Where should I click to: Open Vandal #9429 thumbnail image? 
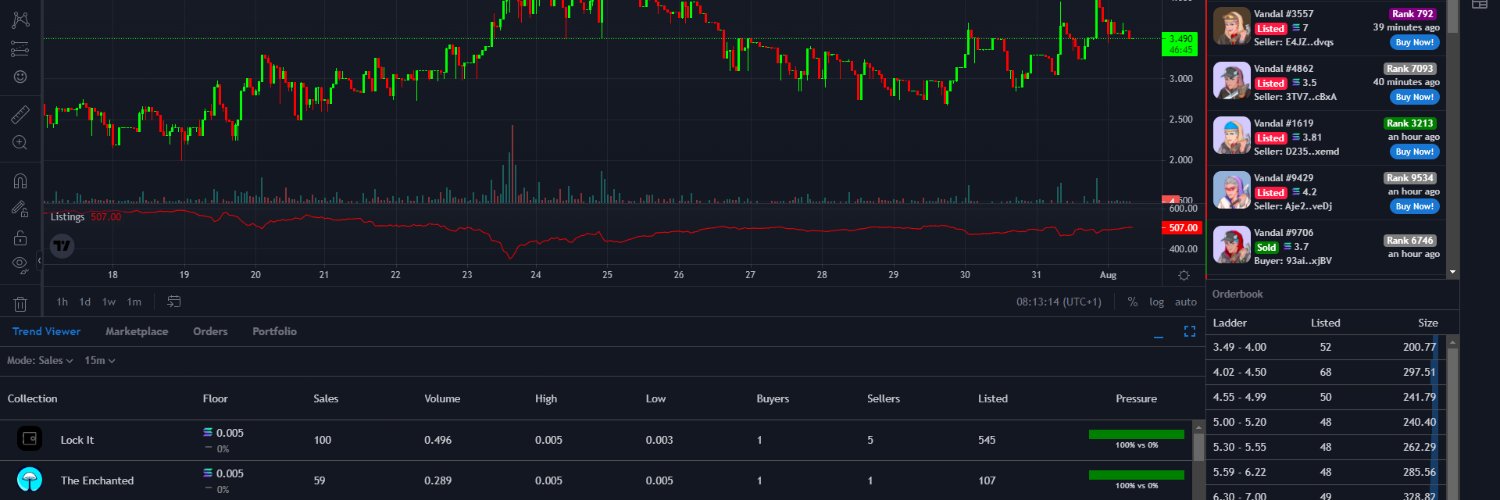pos(1231,190)
